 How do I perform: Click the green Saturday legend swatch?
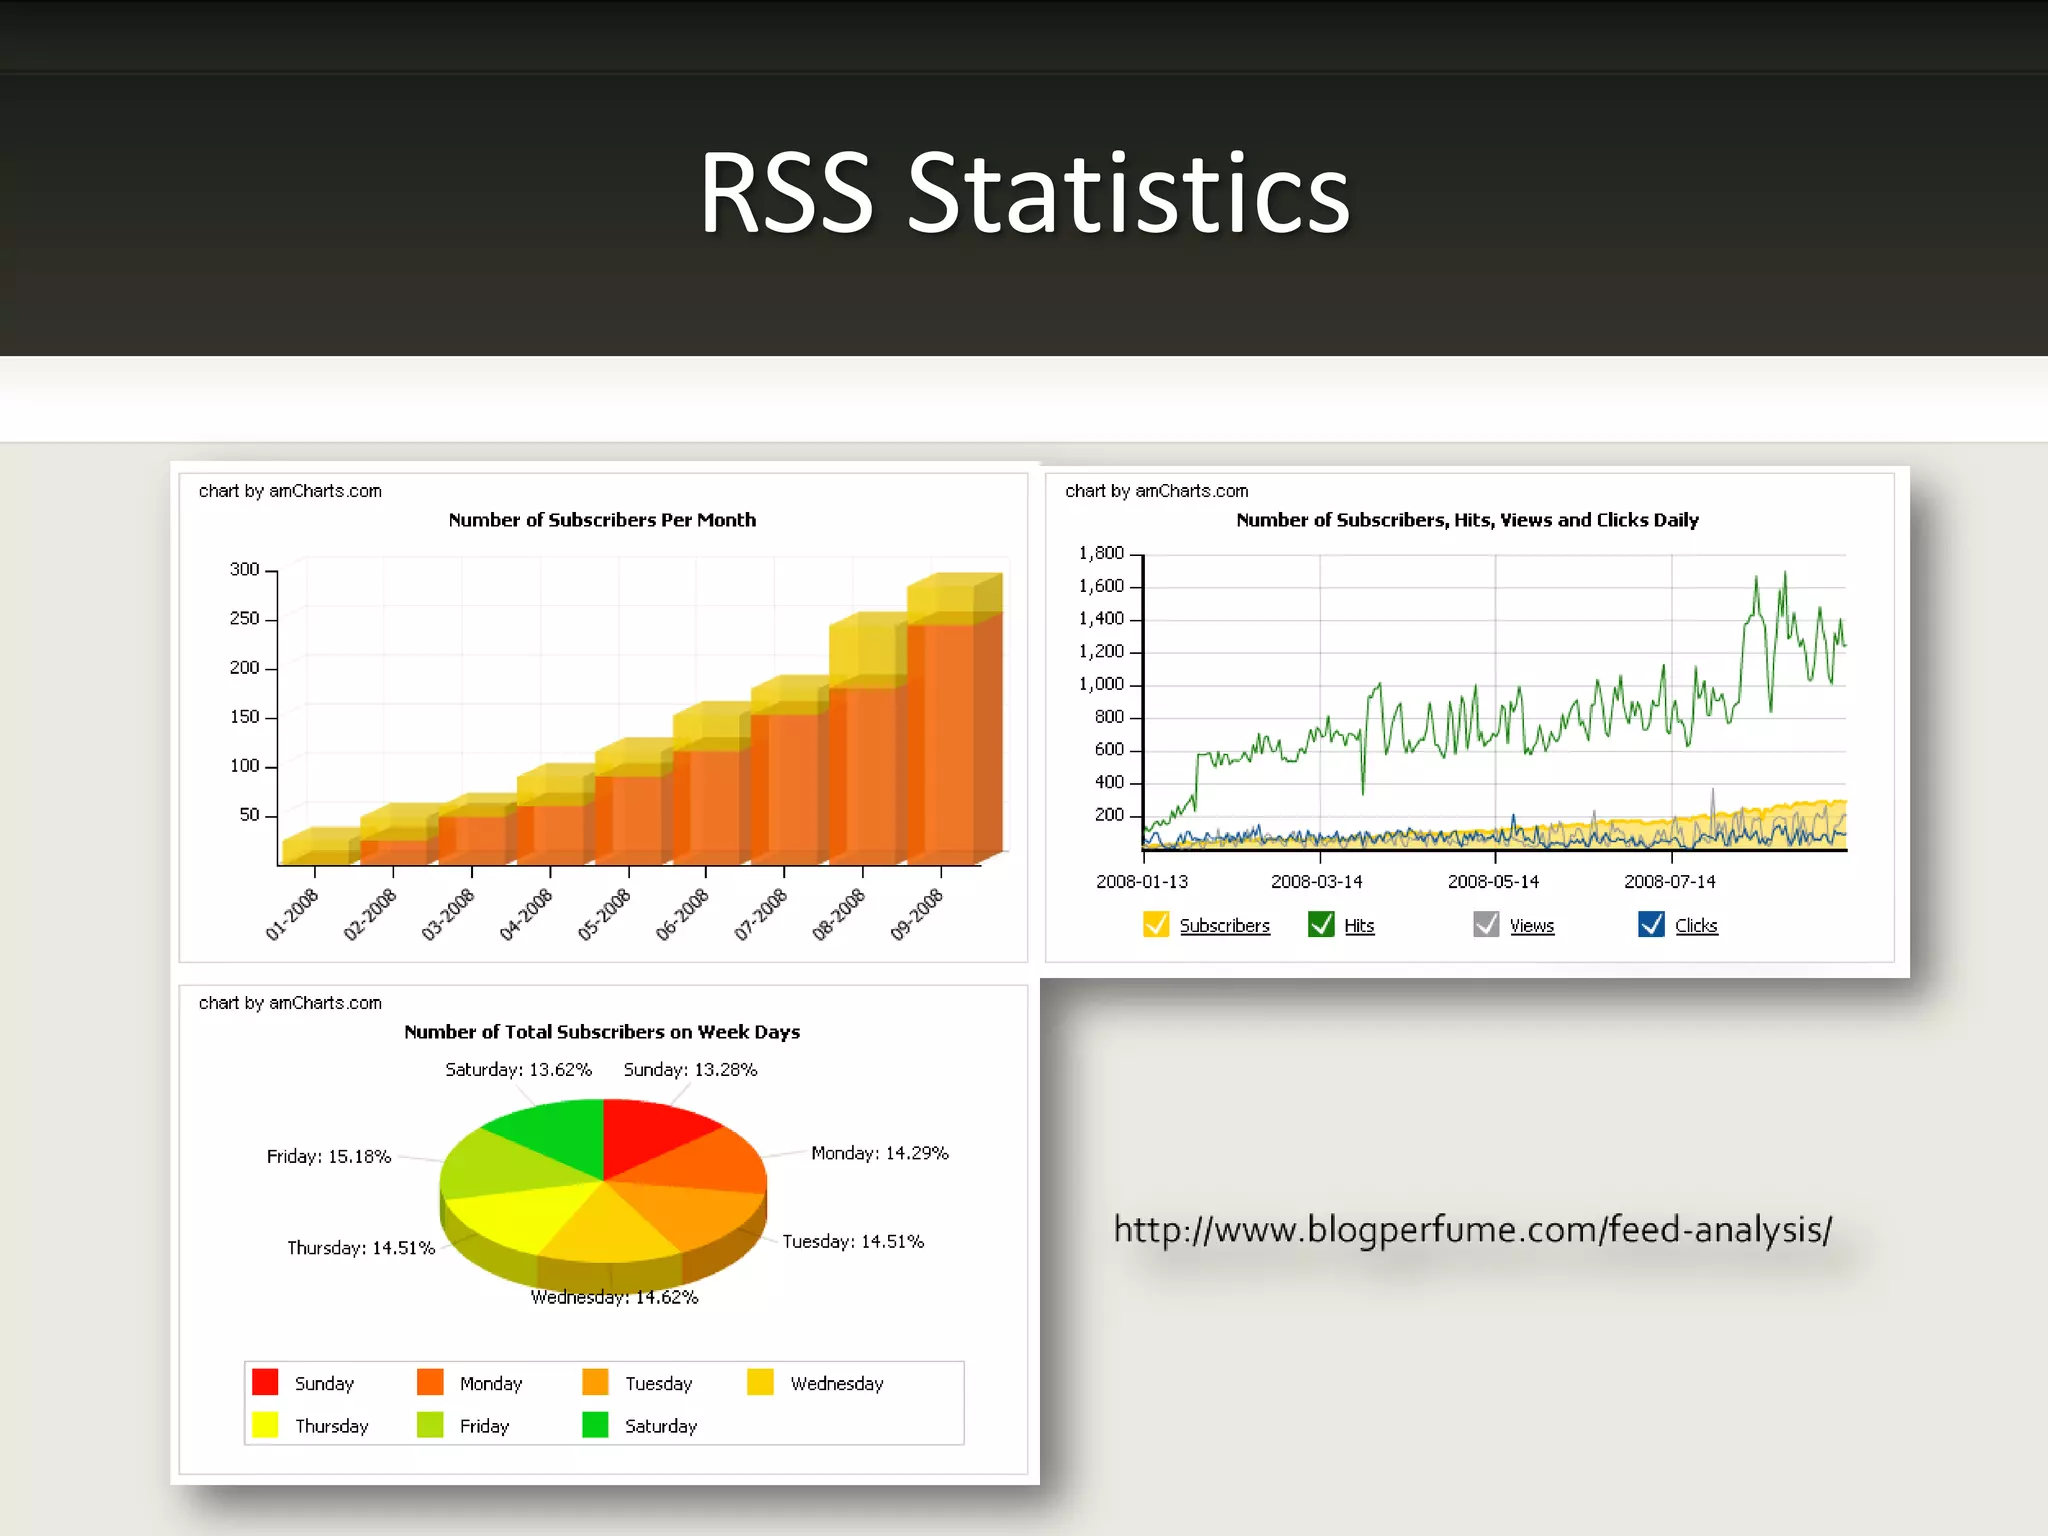(x=595, y=1424)
